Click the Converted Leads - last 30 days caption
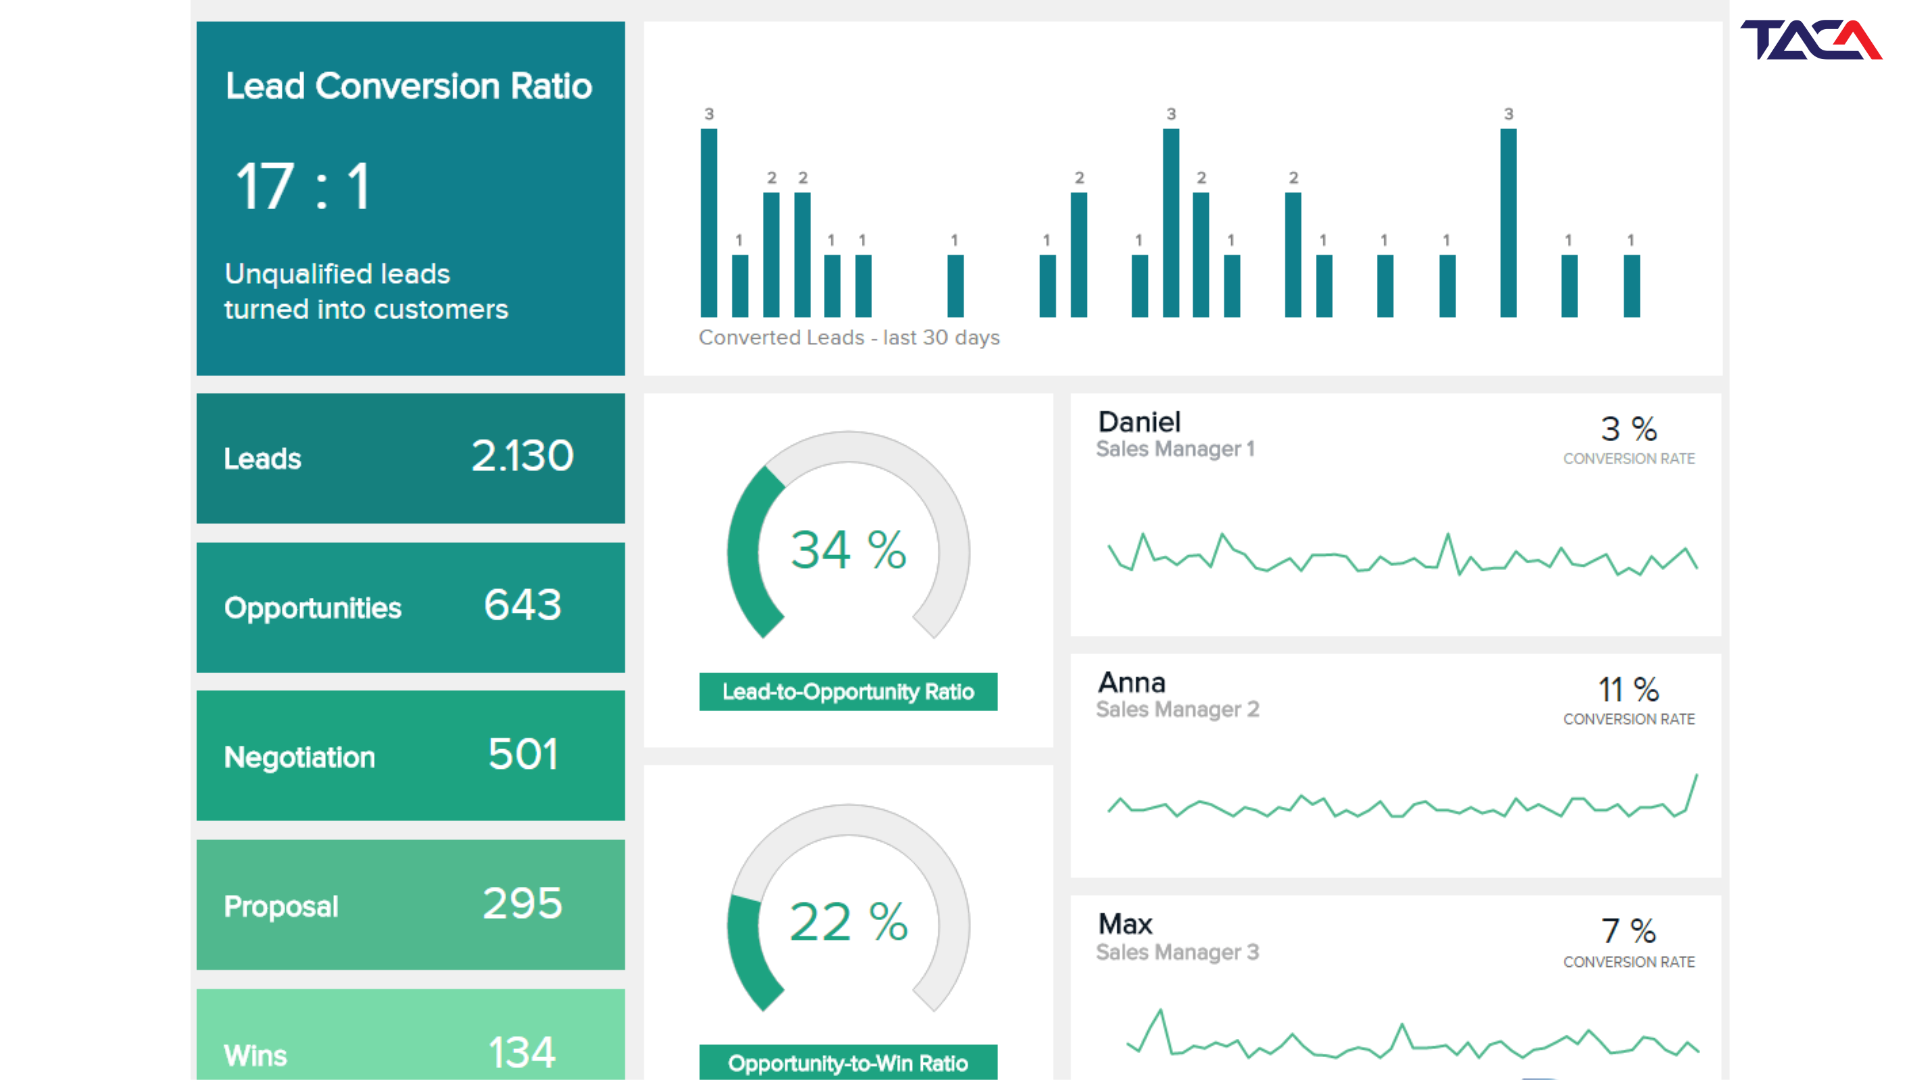 (849, 338)
